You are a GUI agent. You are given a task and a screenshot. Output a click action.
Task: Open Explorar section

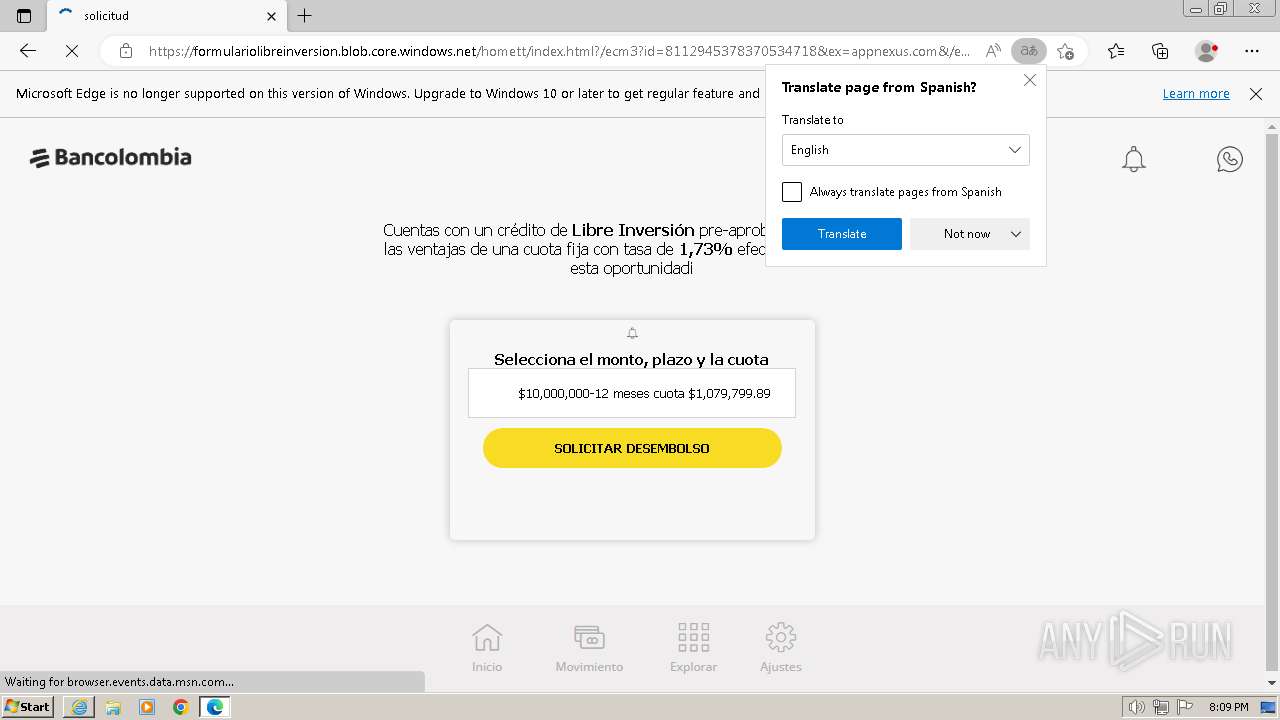click(x=693, y=647)
